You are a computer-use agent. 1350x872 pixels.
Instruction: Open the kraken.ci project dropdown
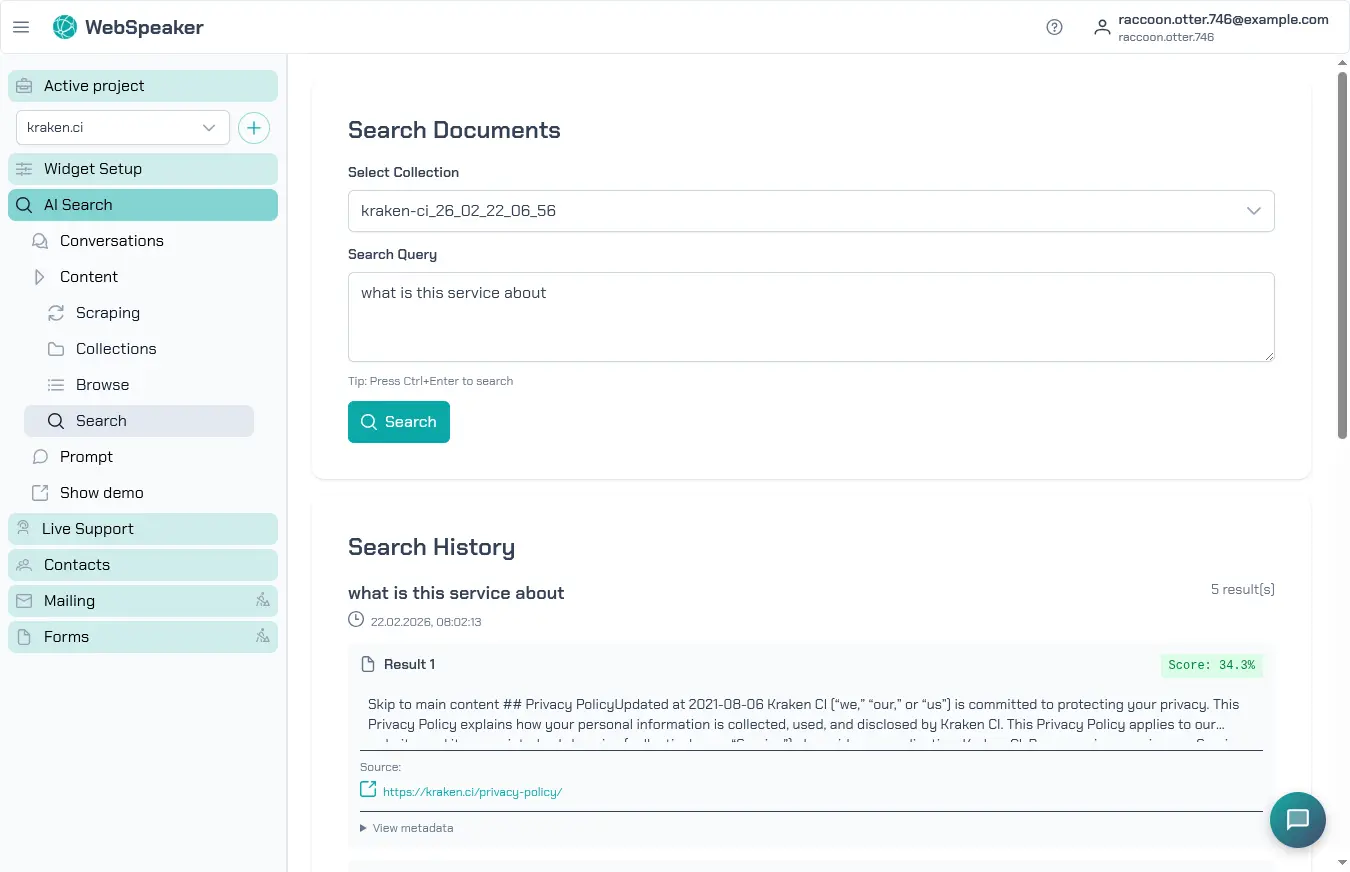[x=122, y=128]
